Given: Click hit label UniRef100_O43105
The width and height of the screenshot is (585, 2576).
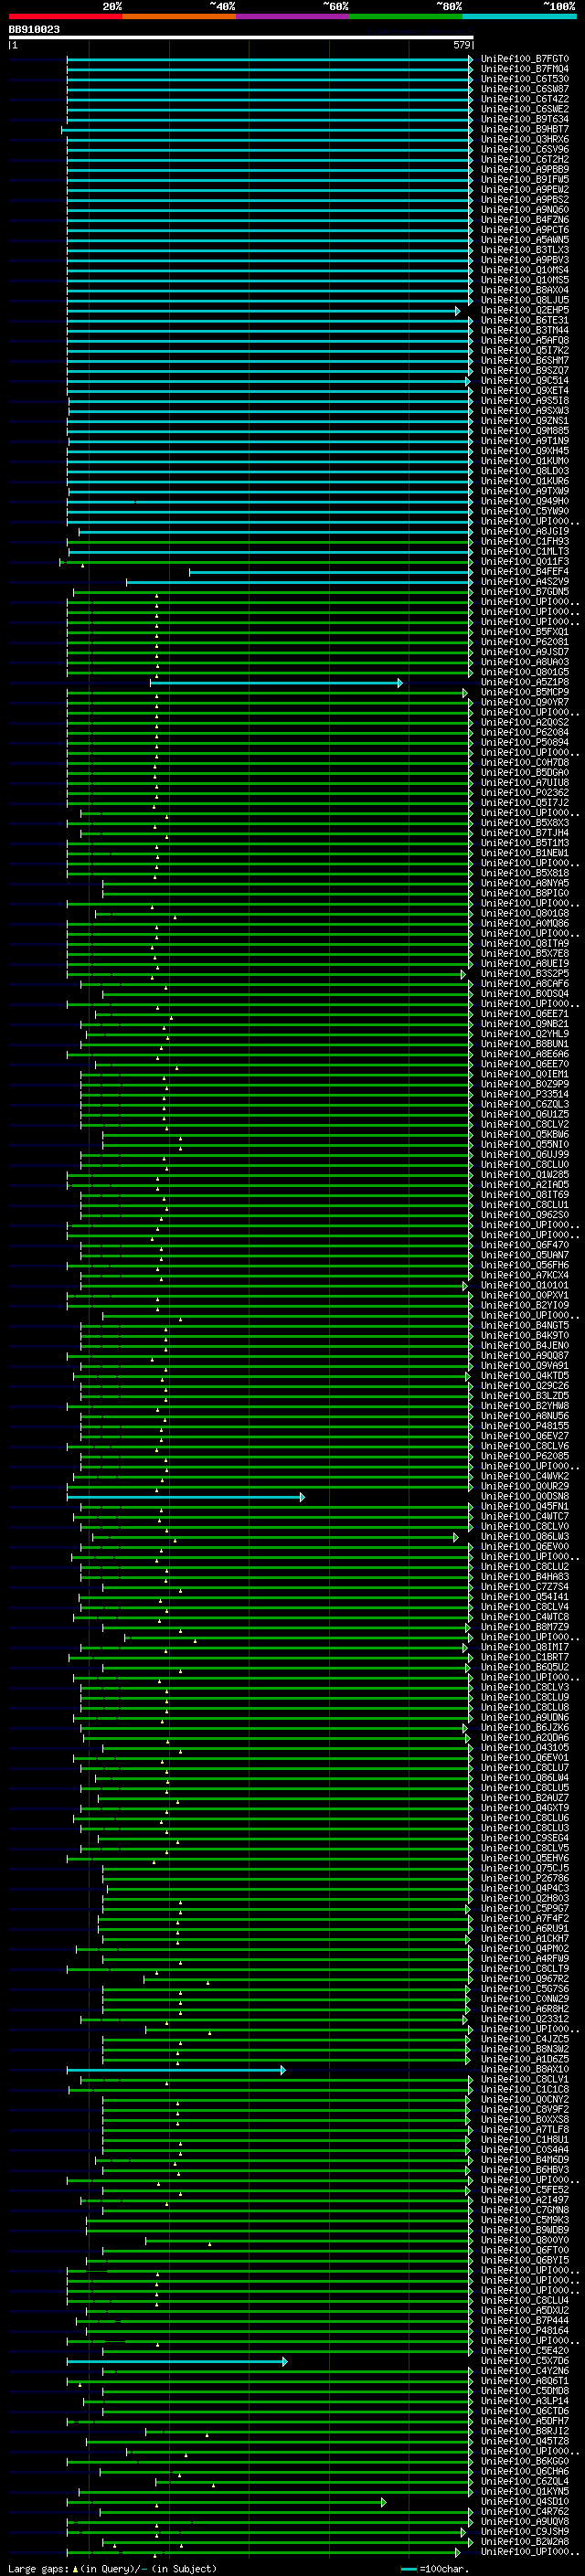Looking at the screenshot, I should pyautogui.click(x=525, y=1748).
